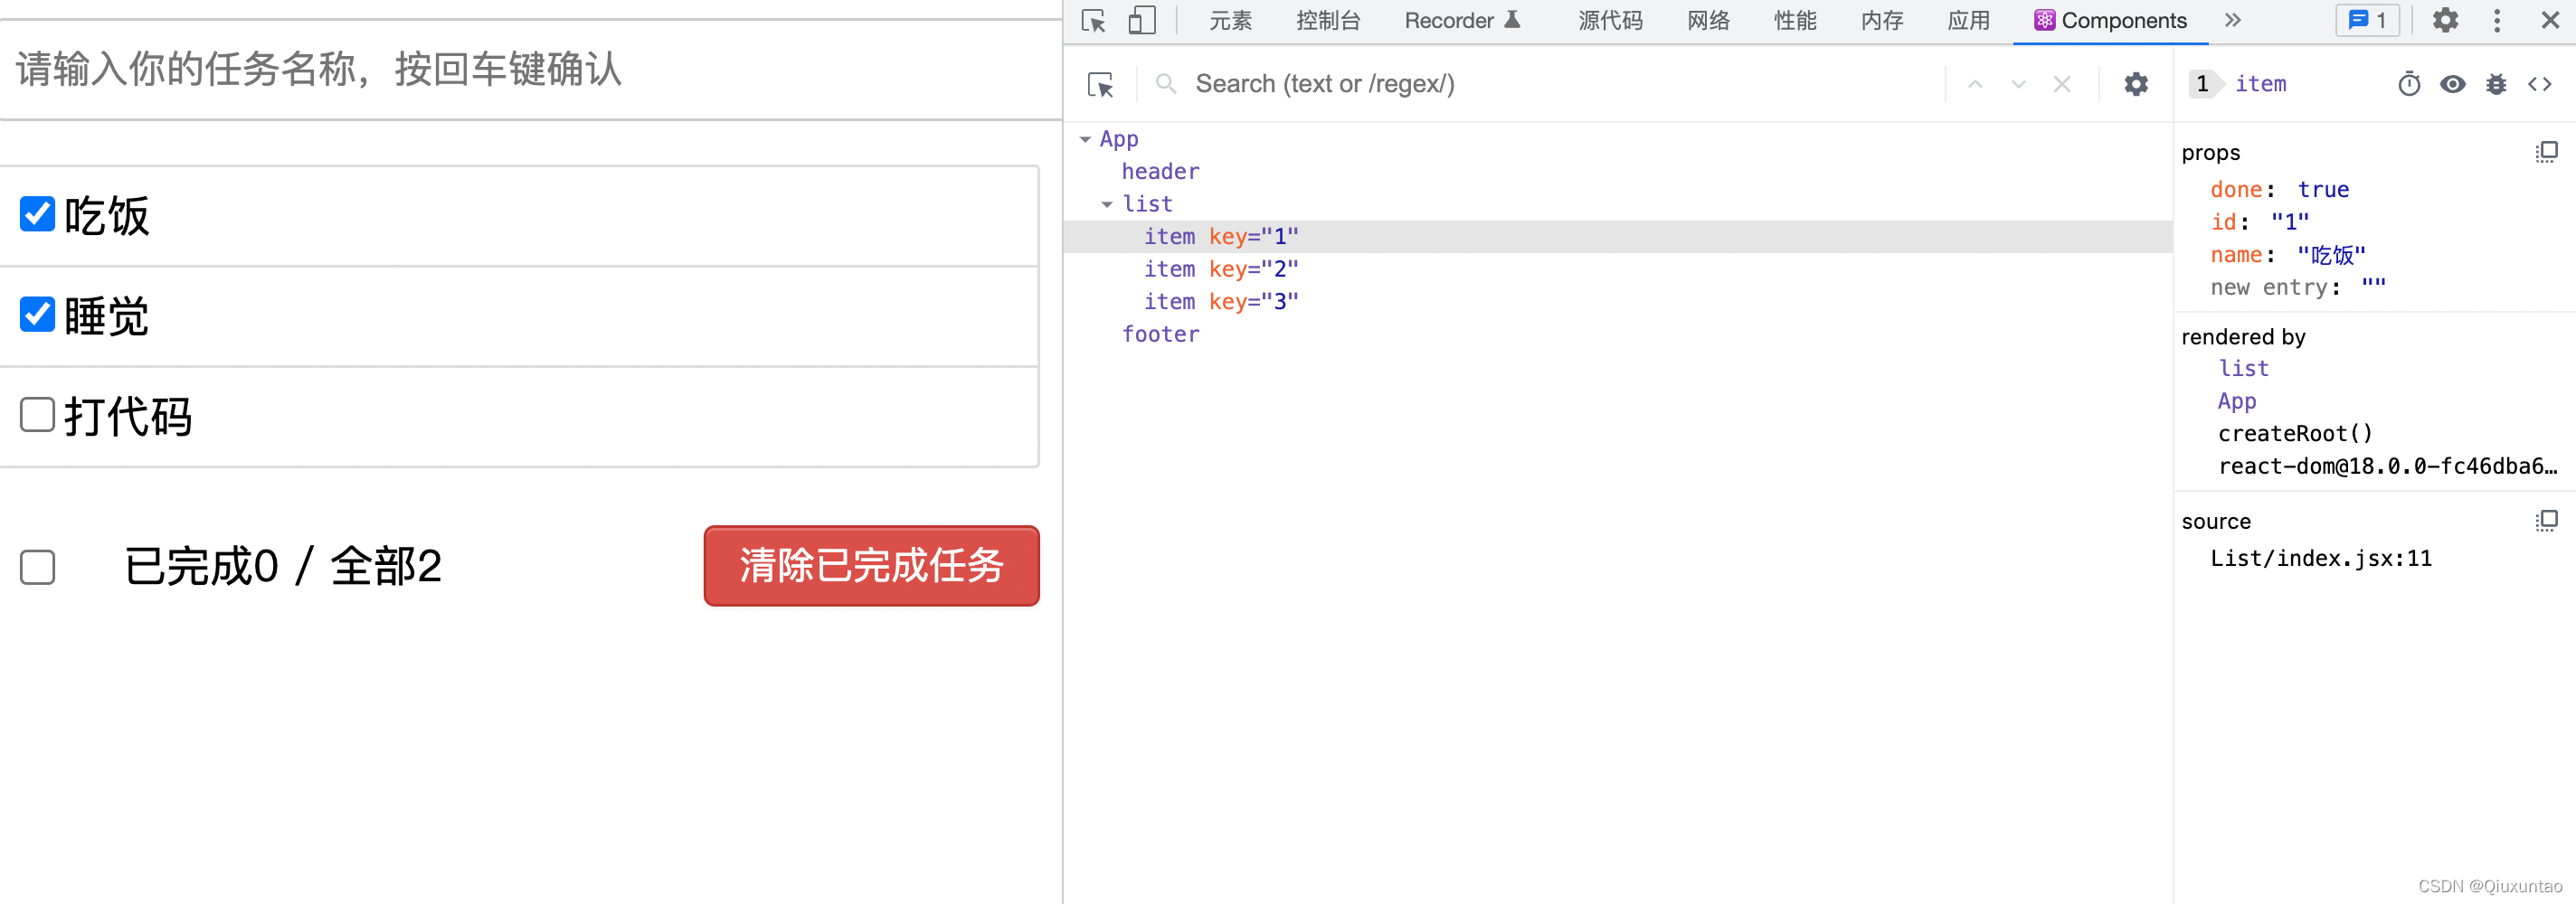
Task: Uncheck the 吃饭 task checkbox
Action: coord(38,214)
